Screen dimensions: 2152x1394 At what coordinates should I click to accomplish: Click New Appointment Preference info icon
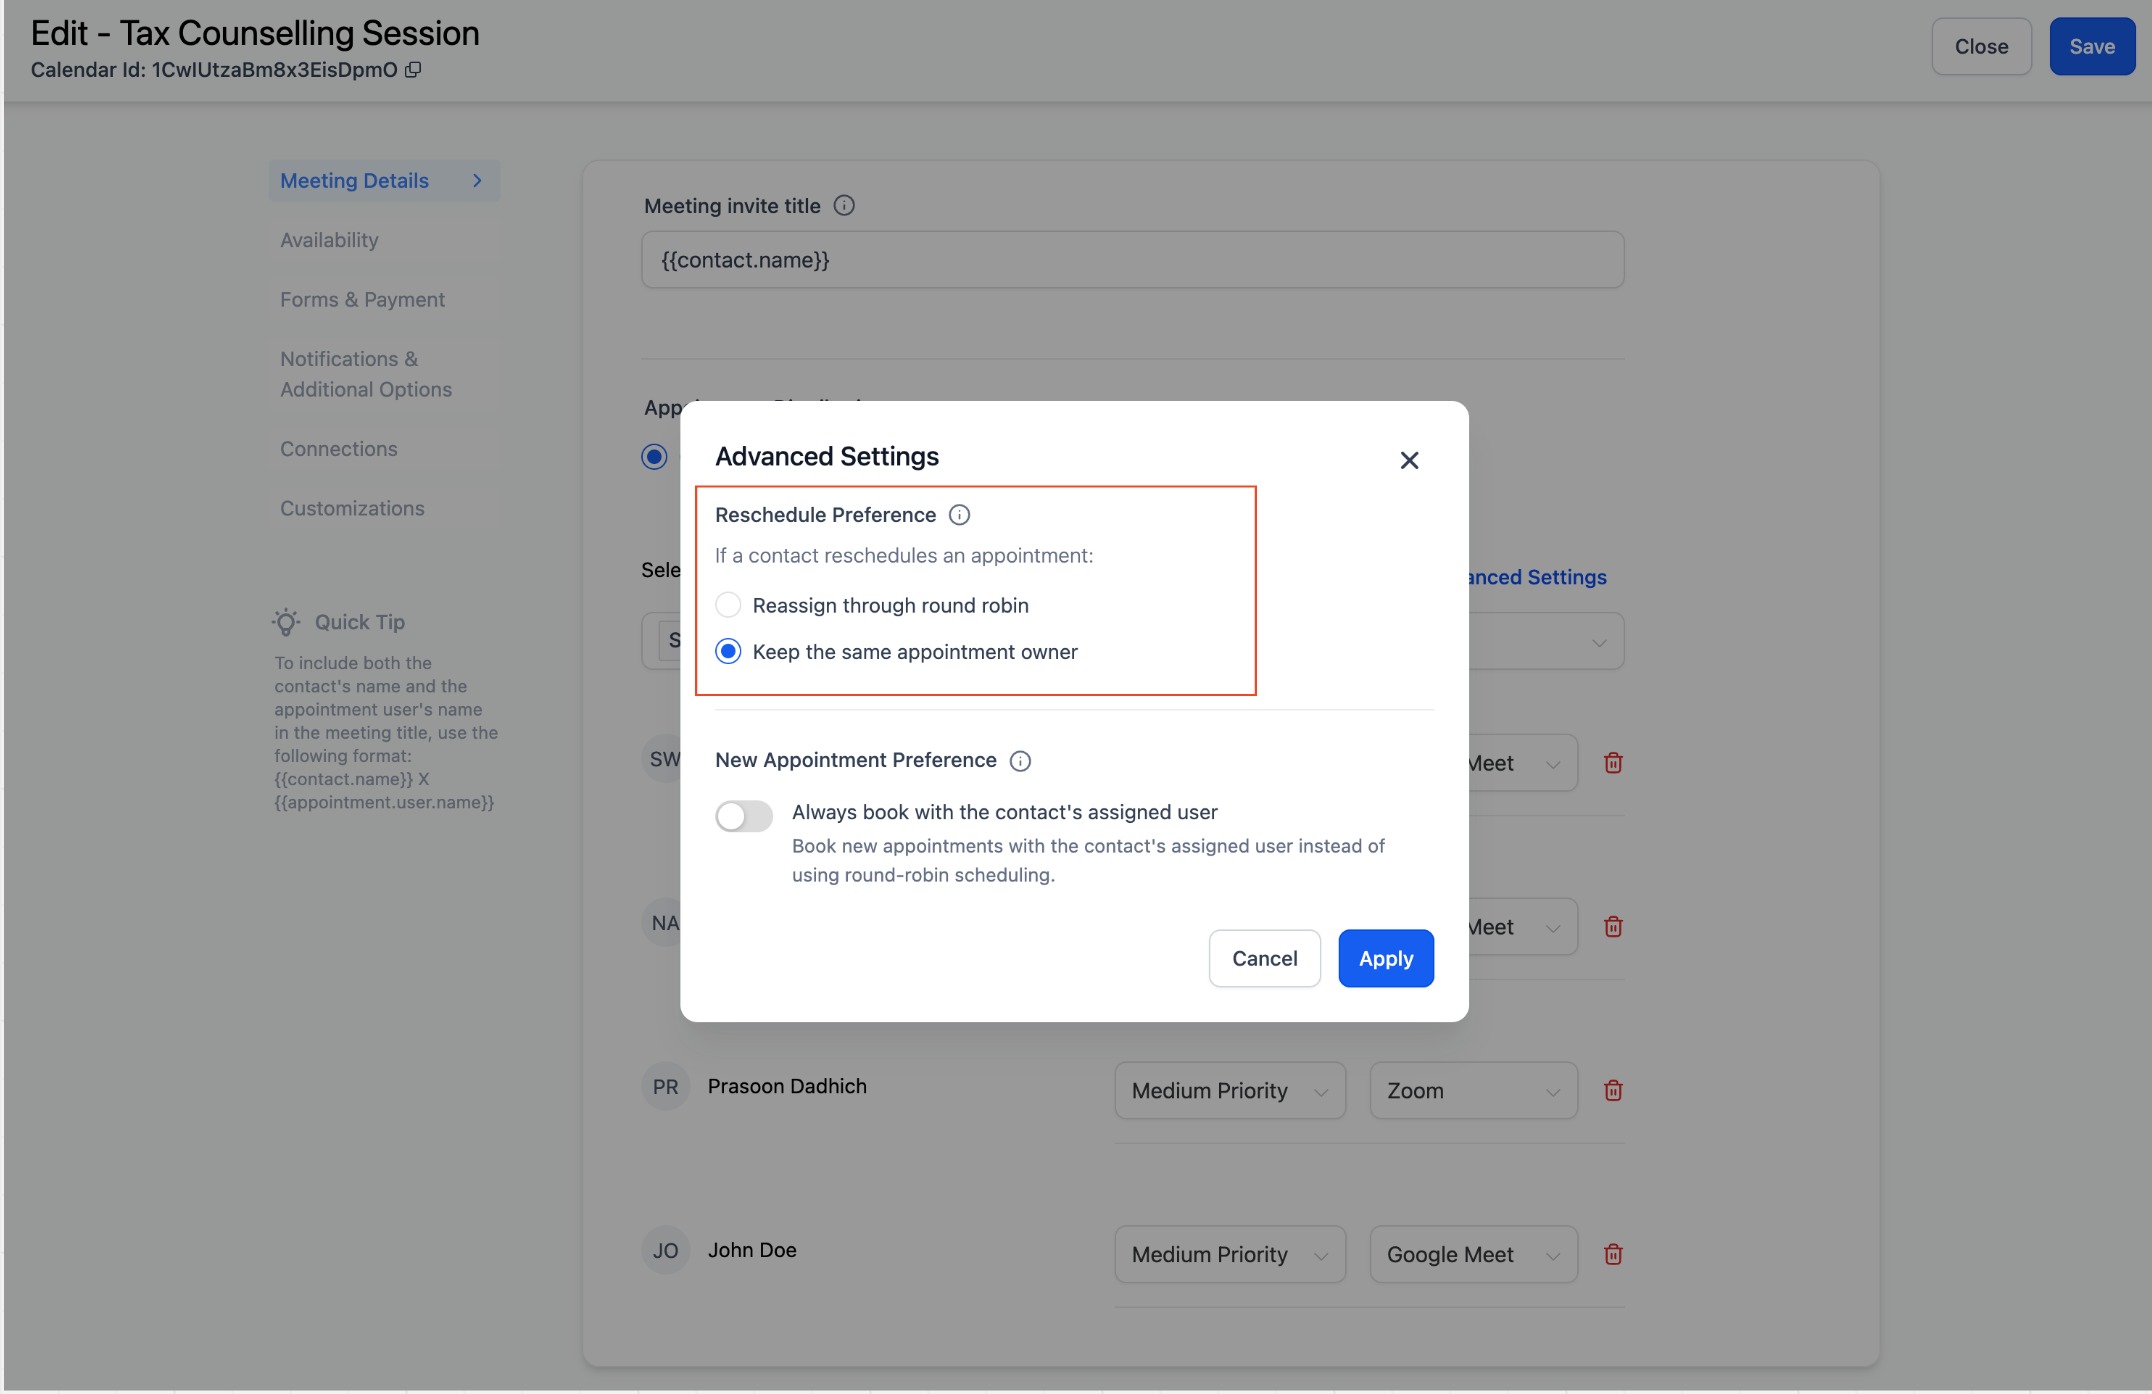1020,761
